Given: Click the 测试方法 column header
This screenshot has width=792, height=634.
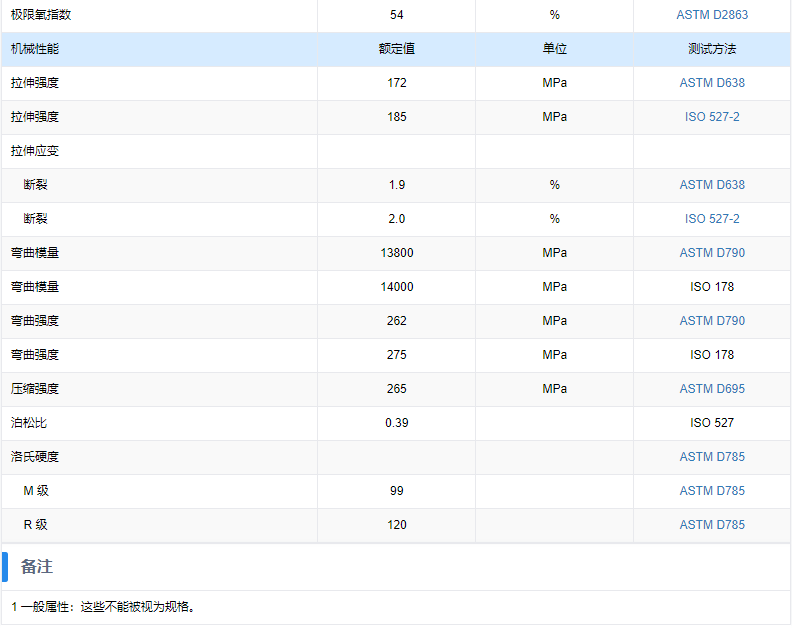Looking at the screenshot, I should coord(712,49).
